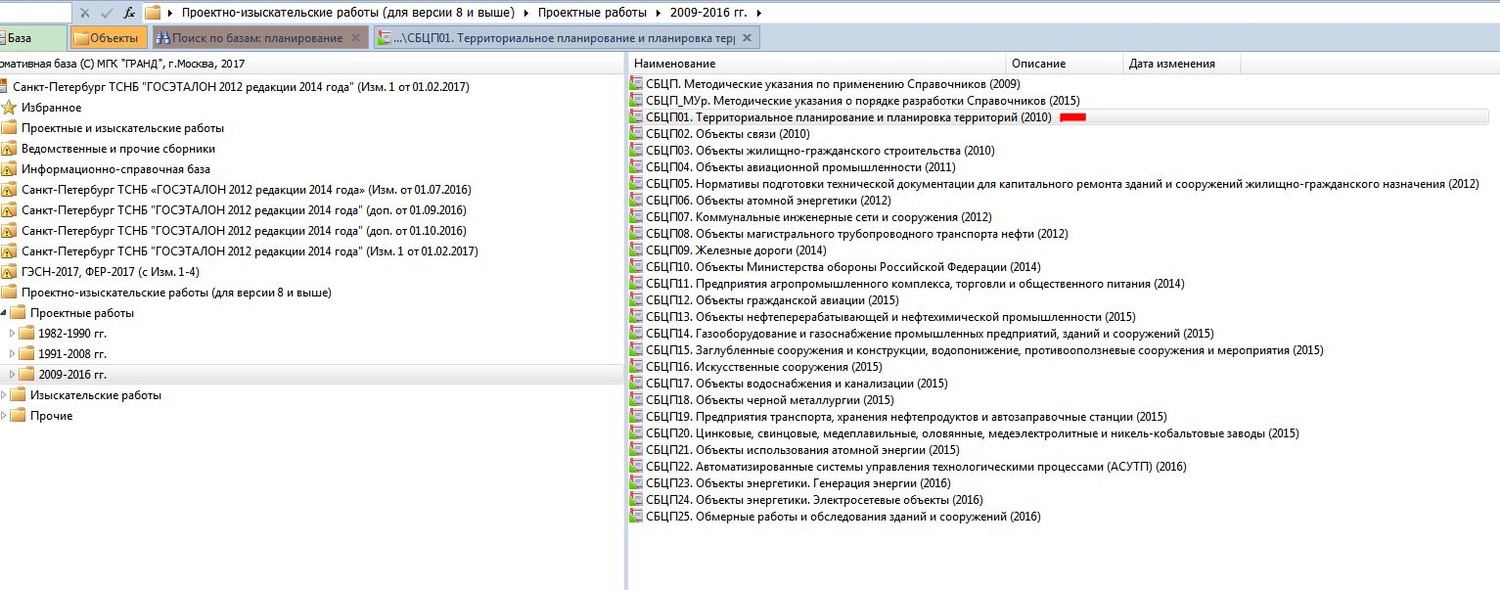The image size is (1500, 590).
Task: Select 'СБЦП22. Автоматизированные системы управления (АСУТП) (2016)'
Action: (x=916, y=467)
